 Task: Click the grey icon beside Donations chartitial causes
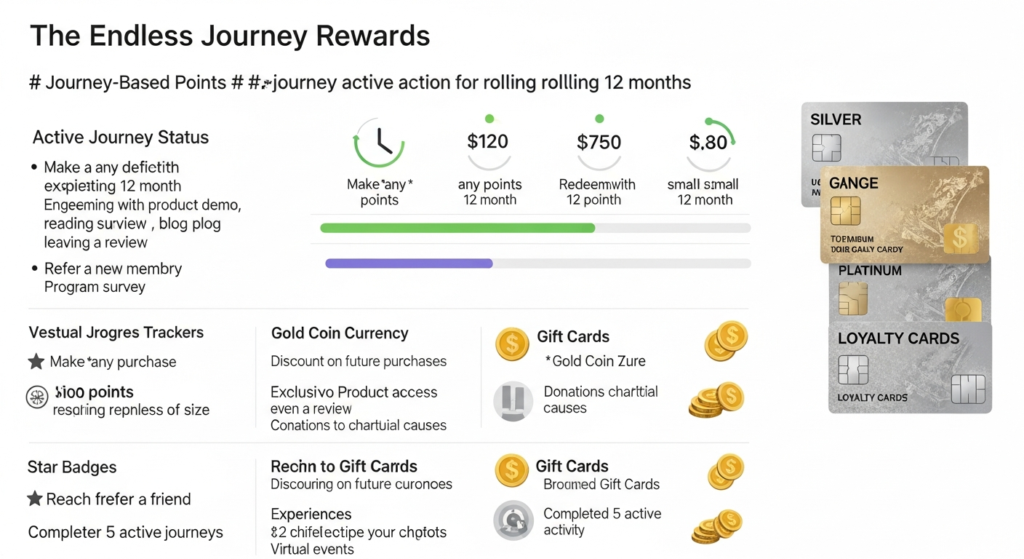(x=512, y=400)
